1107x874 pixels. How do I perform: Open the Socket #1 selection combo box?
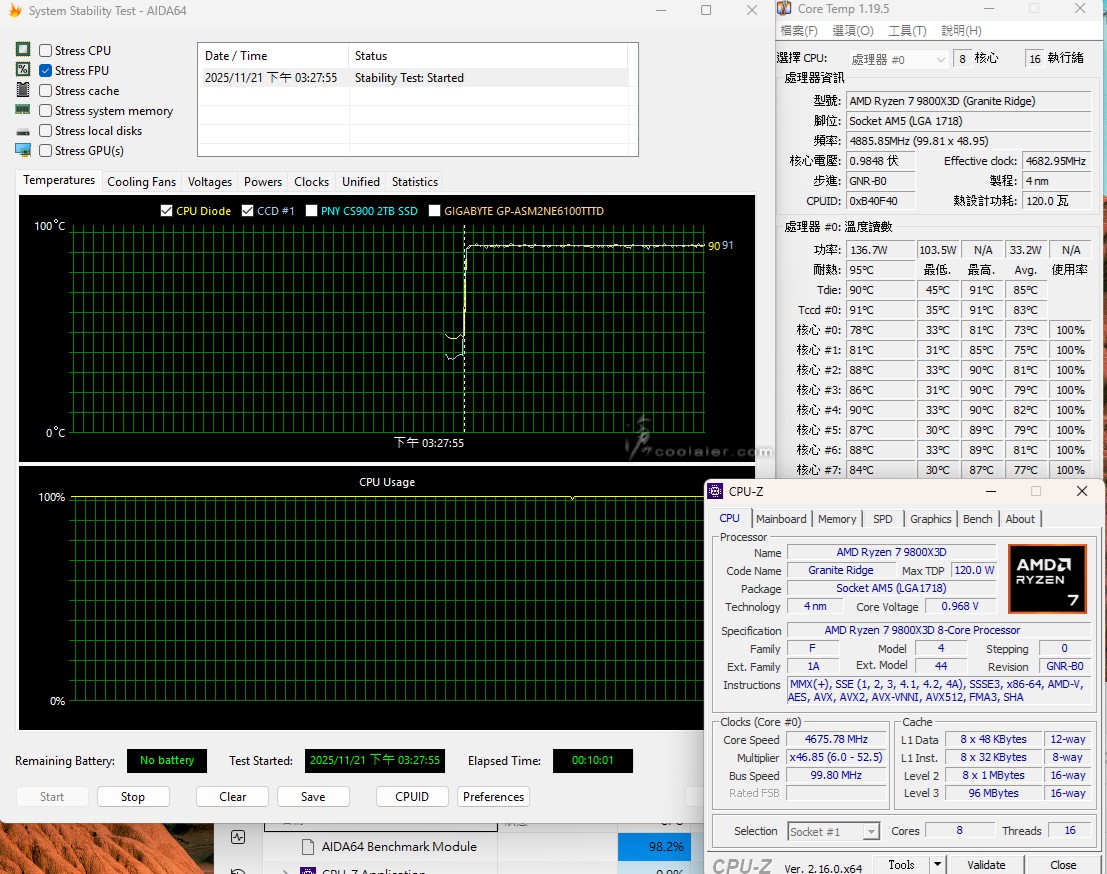coord(833,831)
